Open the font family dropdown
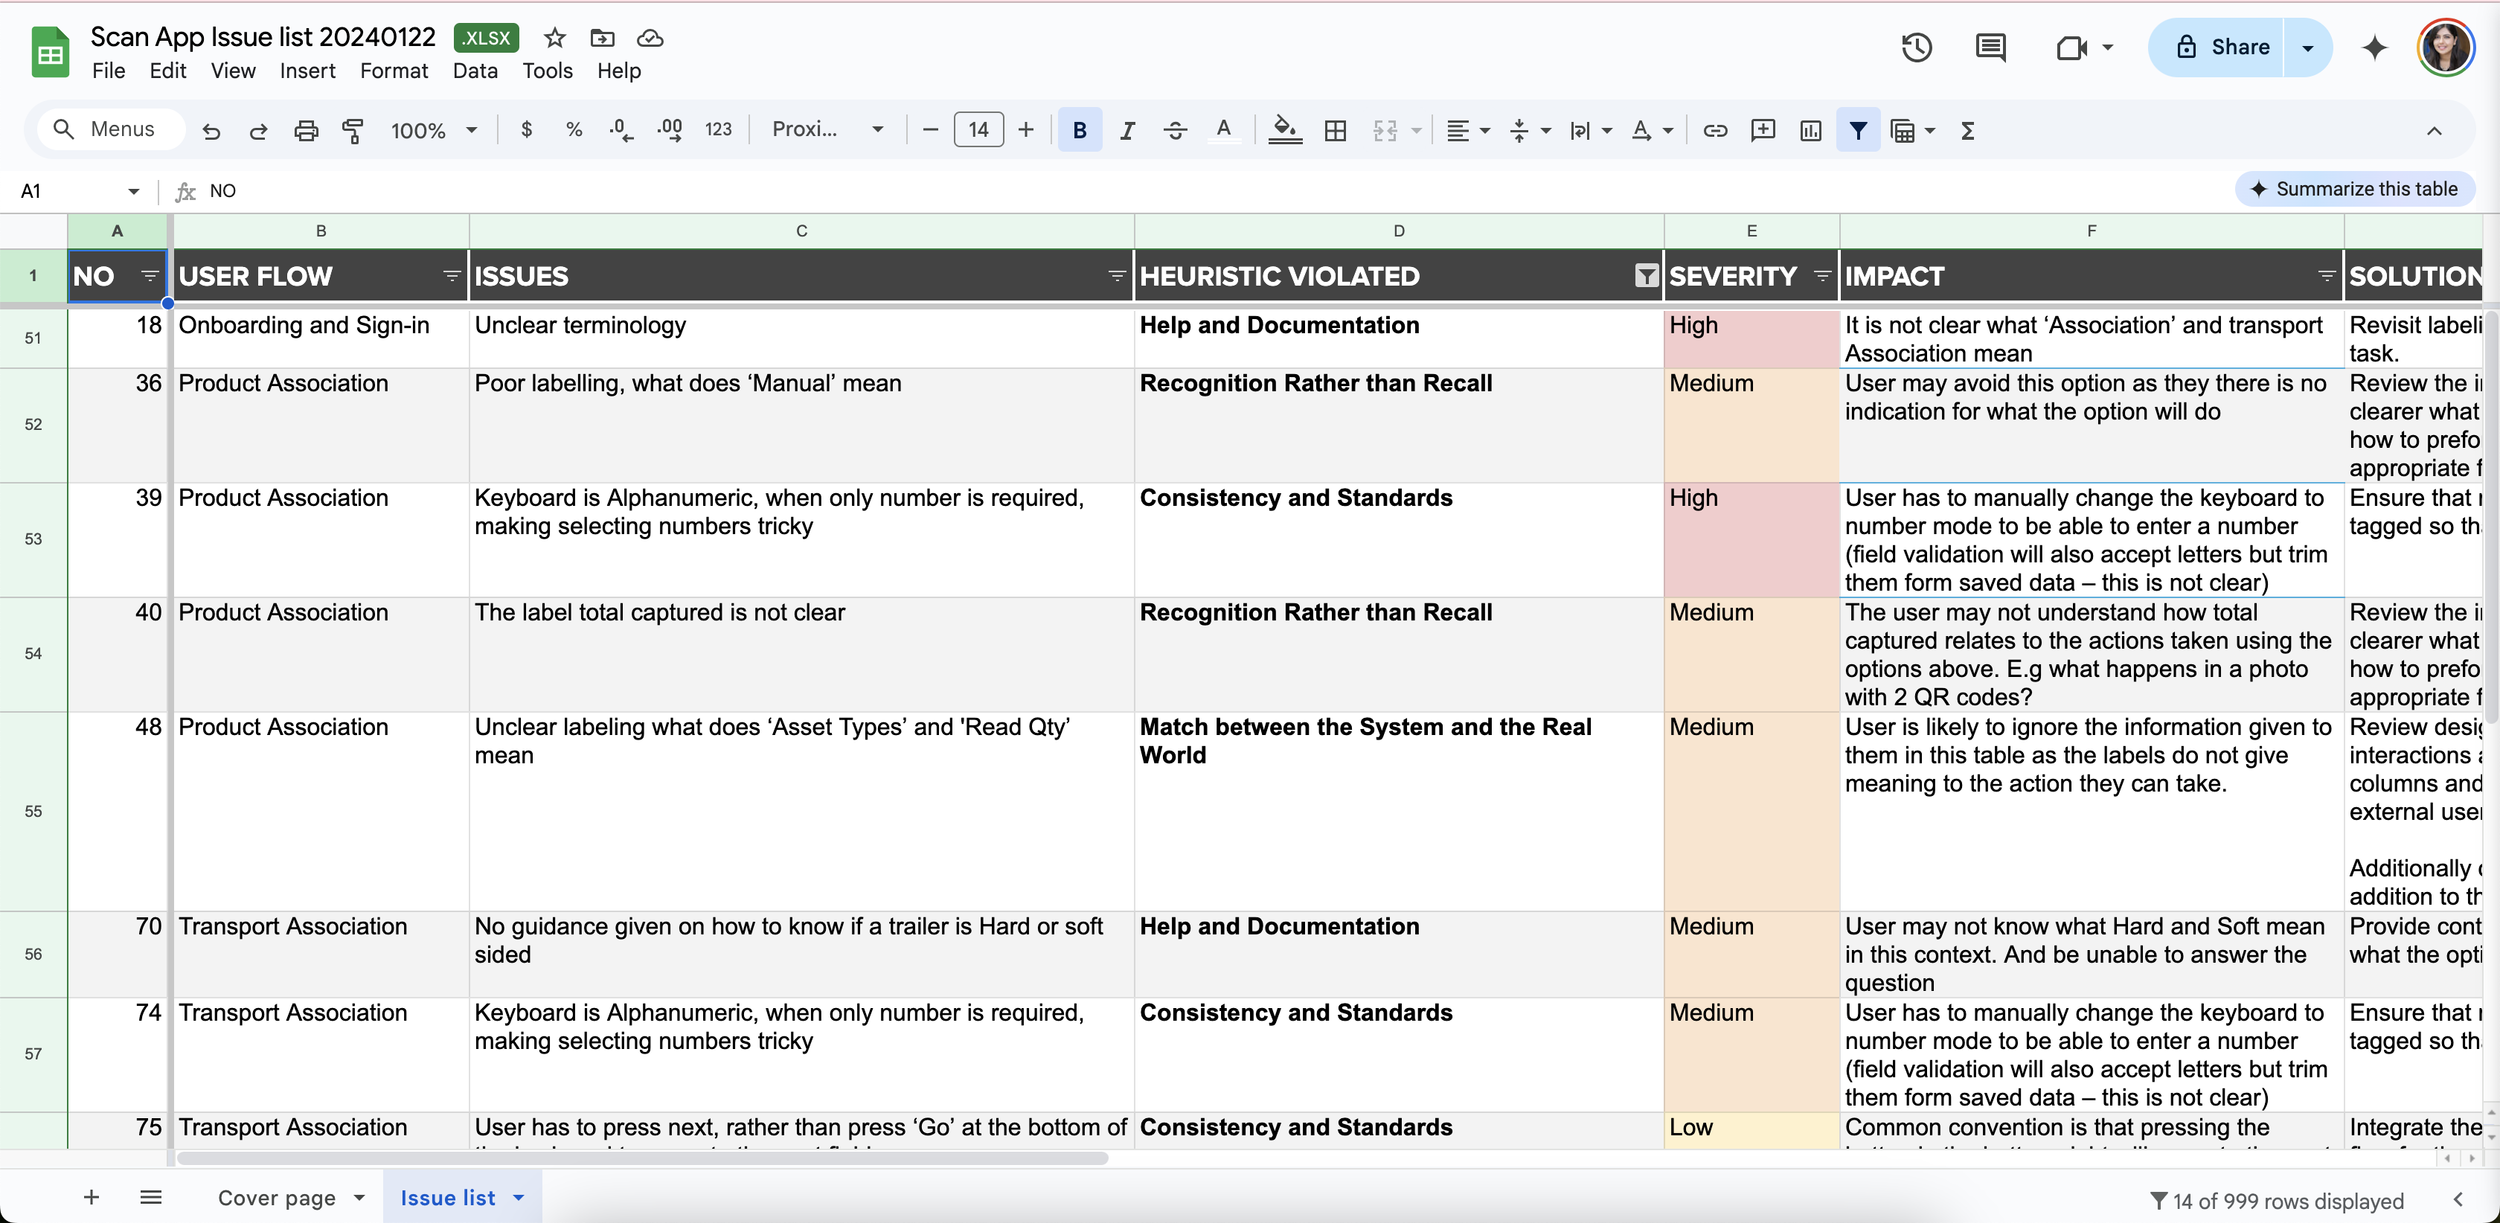The width and height of the screenshot is (2500, 1223). 827,130
